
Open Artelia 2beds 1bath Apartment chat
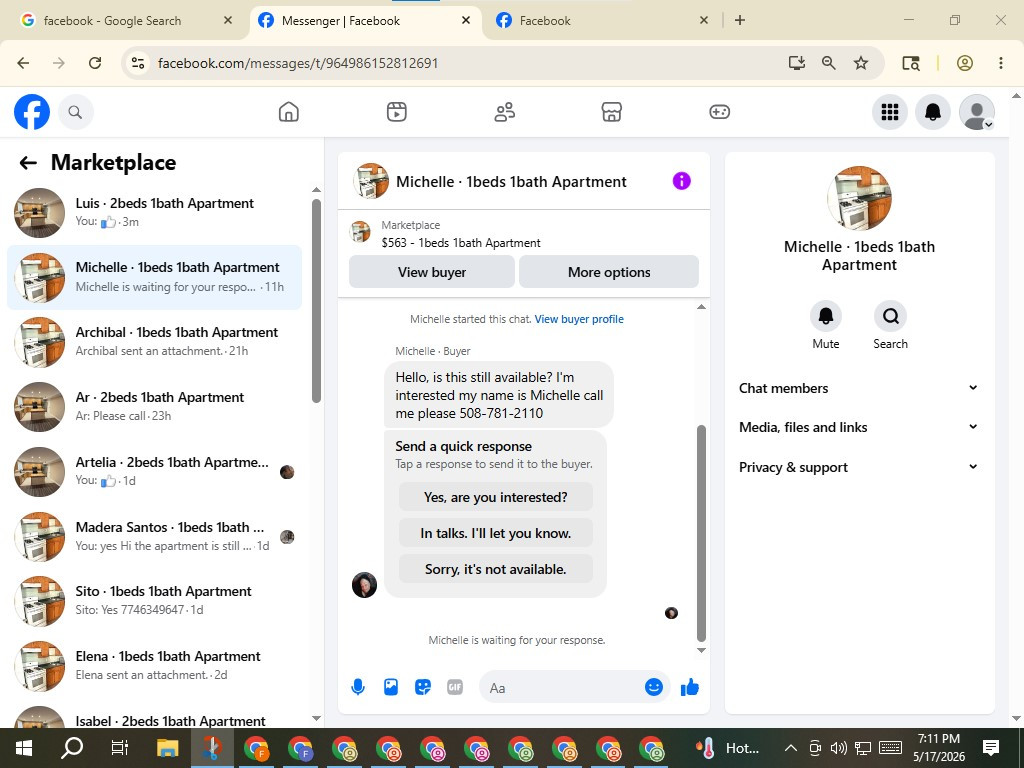point(155,471)
